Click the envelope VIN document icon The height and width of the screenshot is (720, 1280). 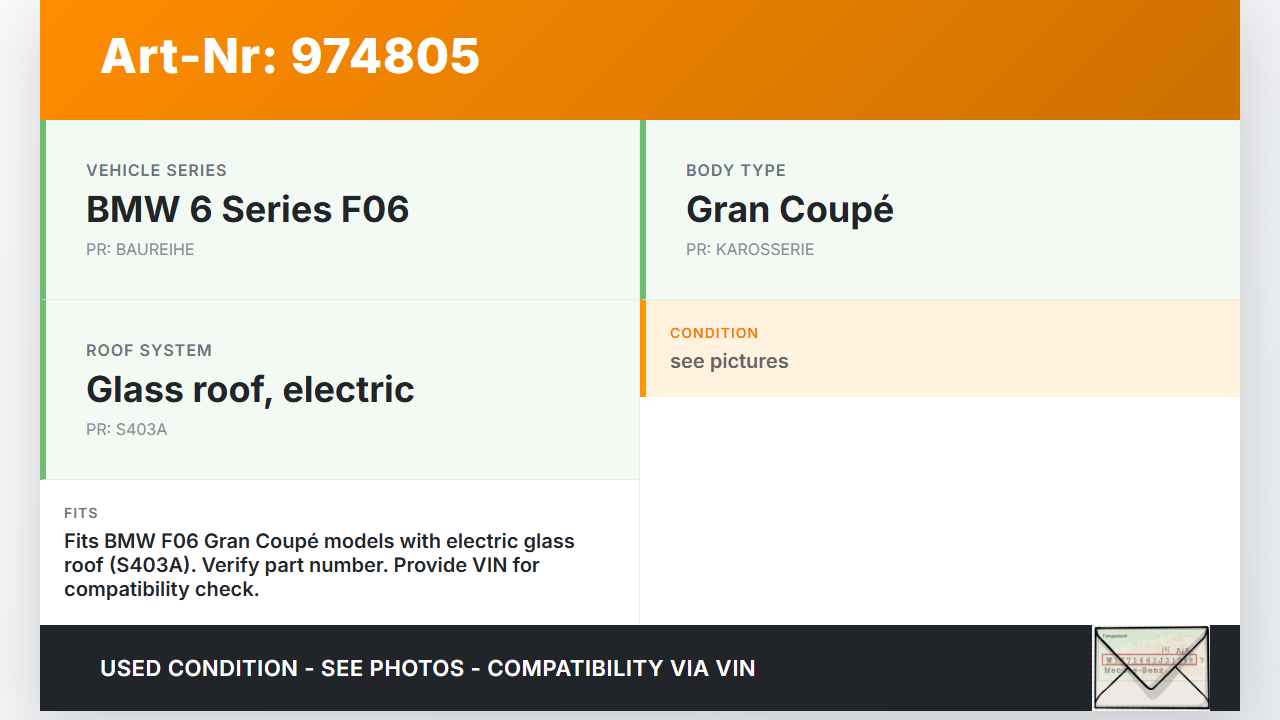click(x=1151, y=667)
